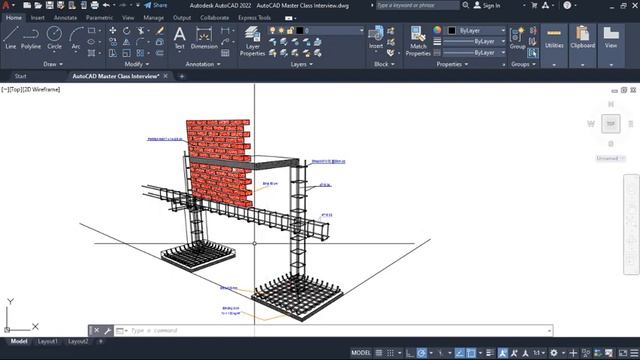This screenshot has width=640, height=360.
Task: Click Sign In
Action: [487, 5]
